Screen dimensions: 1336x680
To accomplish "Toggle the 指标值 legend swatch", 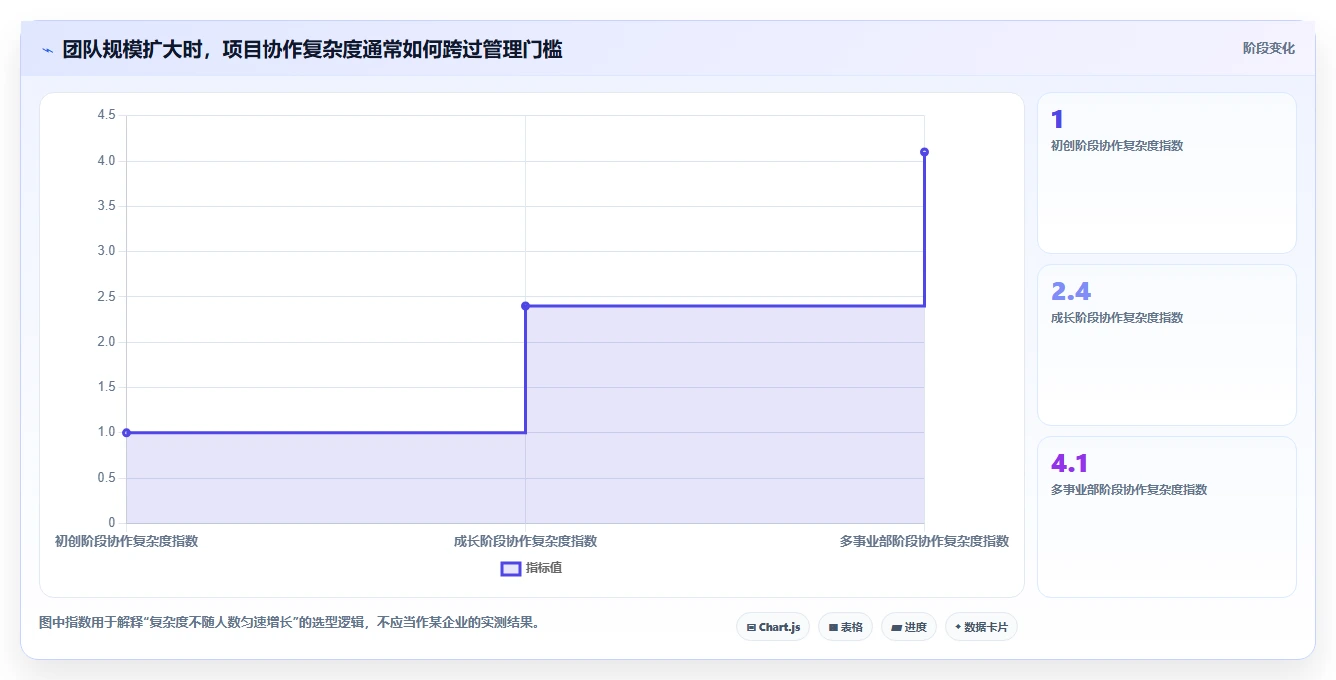I will tap(510, 568).
